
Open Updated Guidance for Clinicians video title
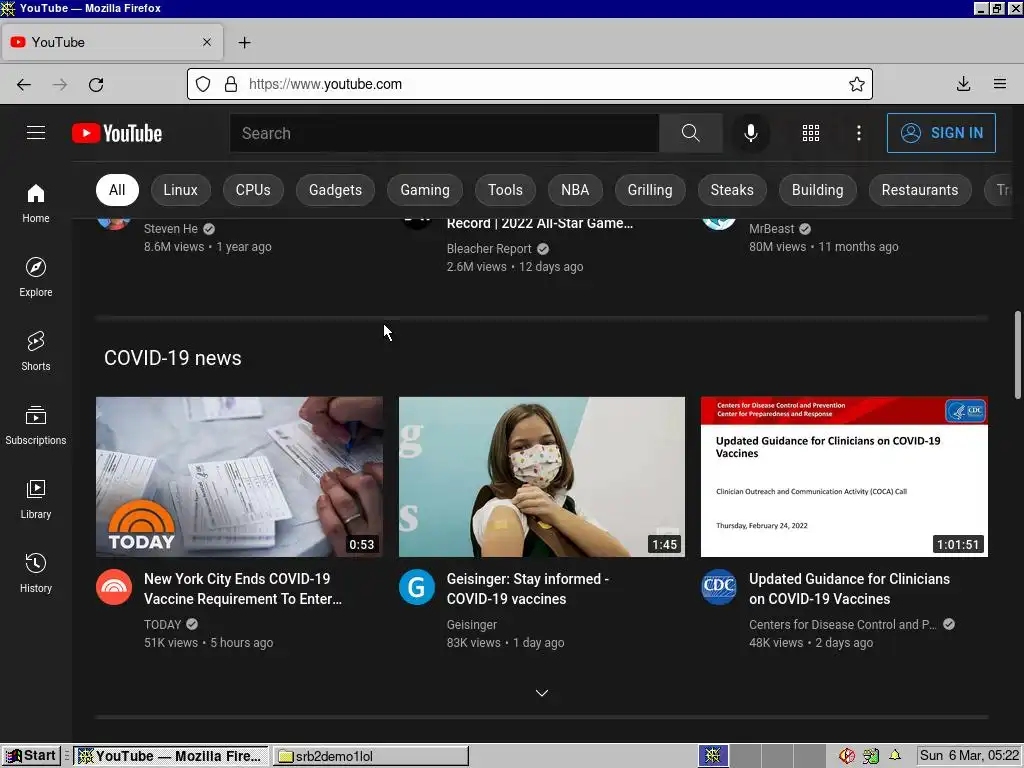point(849,588)
